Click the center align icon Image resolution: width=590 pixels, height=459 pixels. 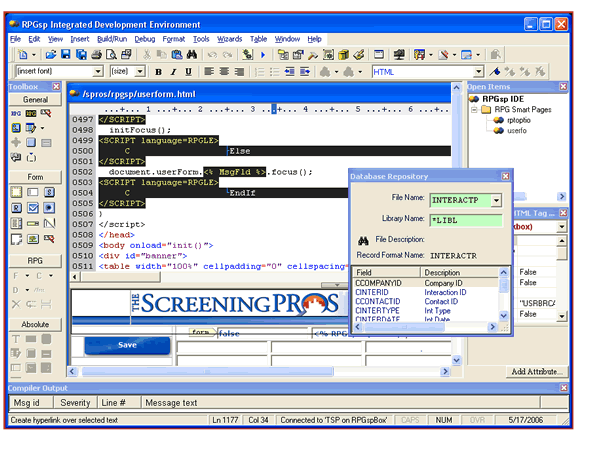(x=224, y=71)
